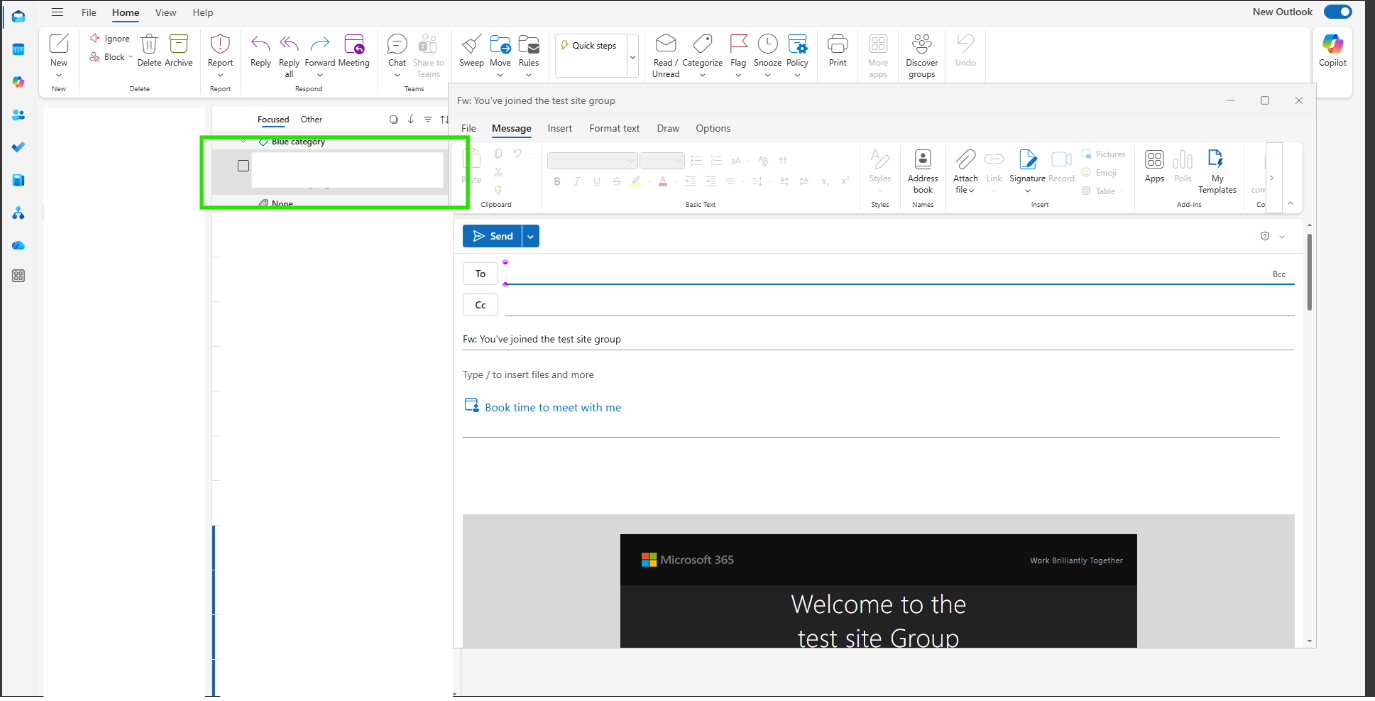Click into the To address field

(885, 273)
